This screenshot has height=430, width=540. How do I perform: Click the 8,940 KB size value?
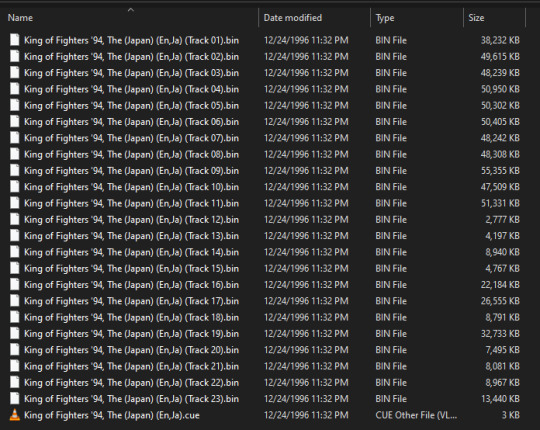502,252
